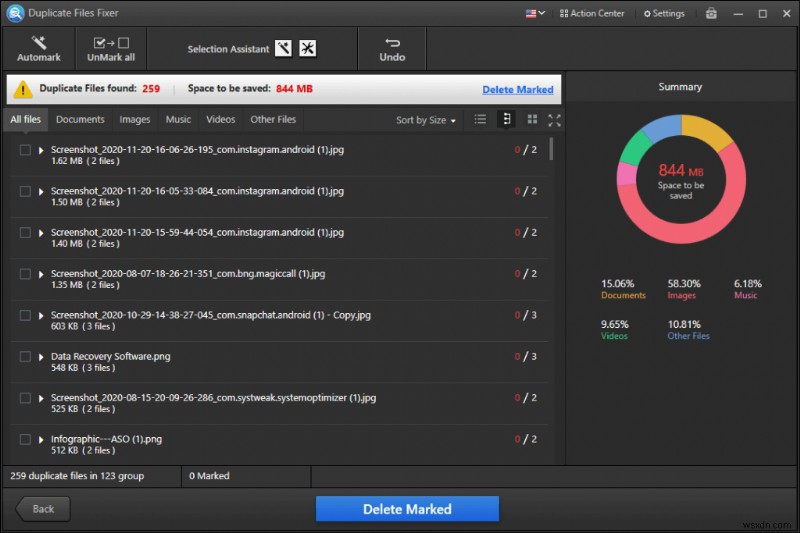The height and width of the screenshot is (533, 800).
Task: Check Screenshot 15-59-44-054 instagram group
Action: 25,233
